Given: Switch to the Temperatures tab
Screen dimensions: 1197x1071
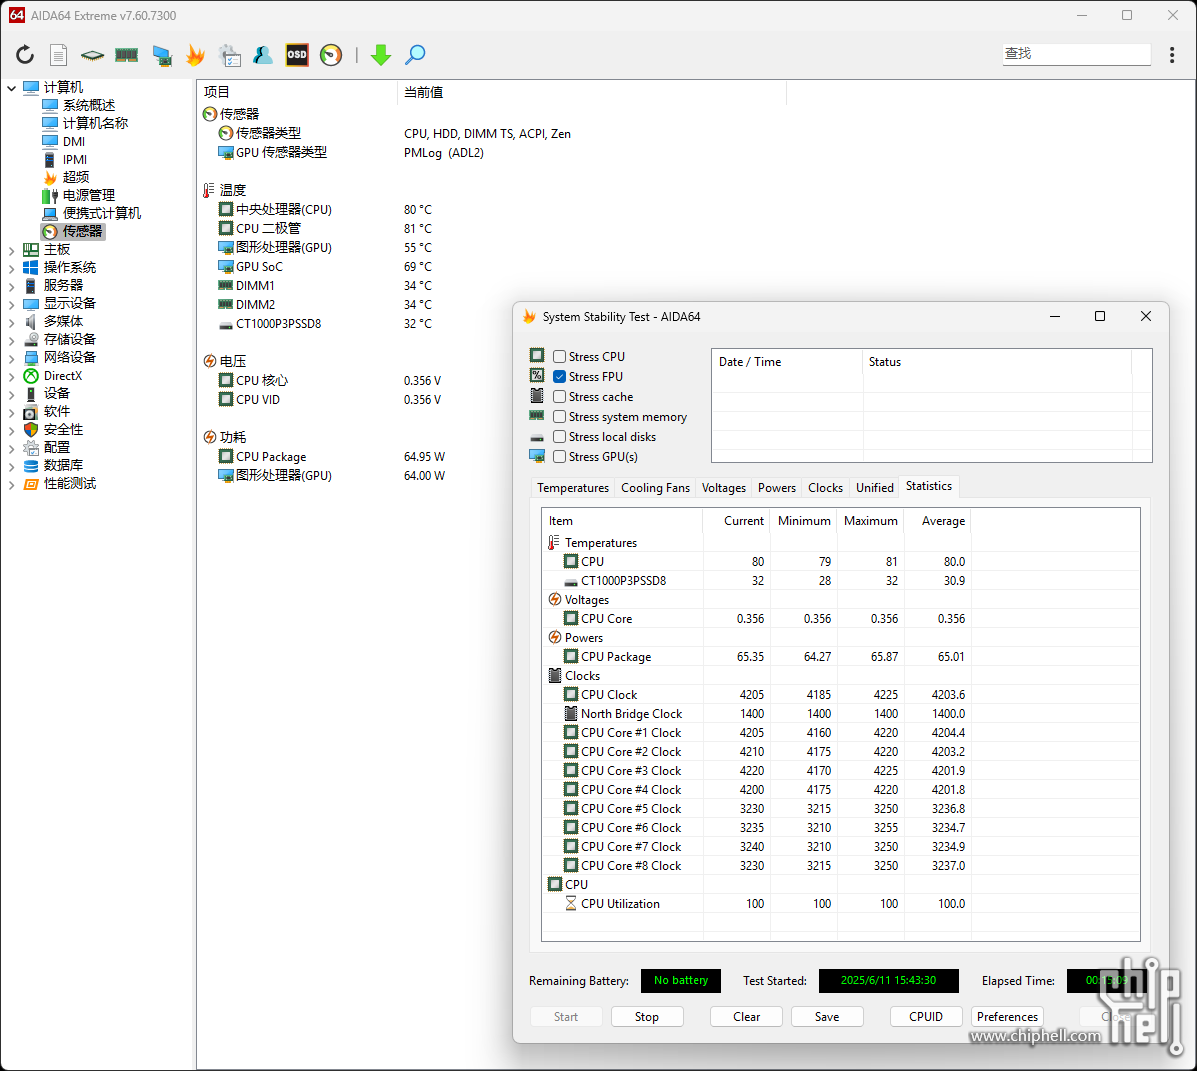Looking at the screenshot, I should (x=573, y=488).
